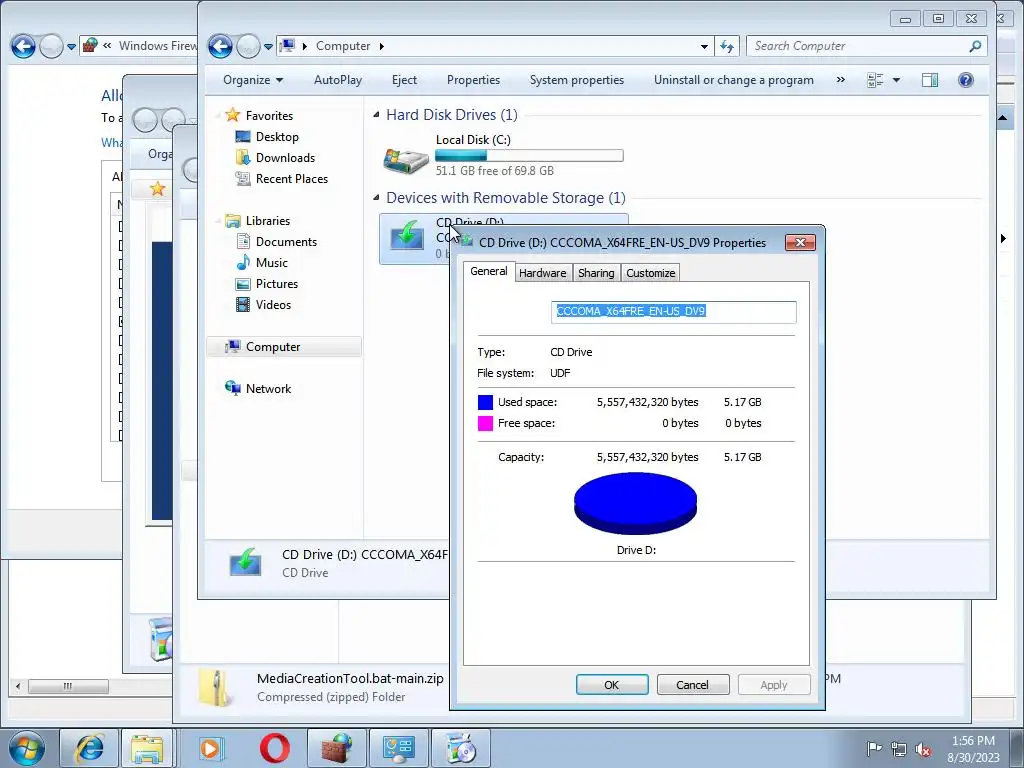The width and height of the screenshot is (1024, 768).
Task: Open Windows Explorer taskbar button
Action: pos(146,748)
